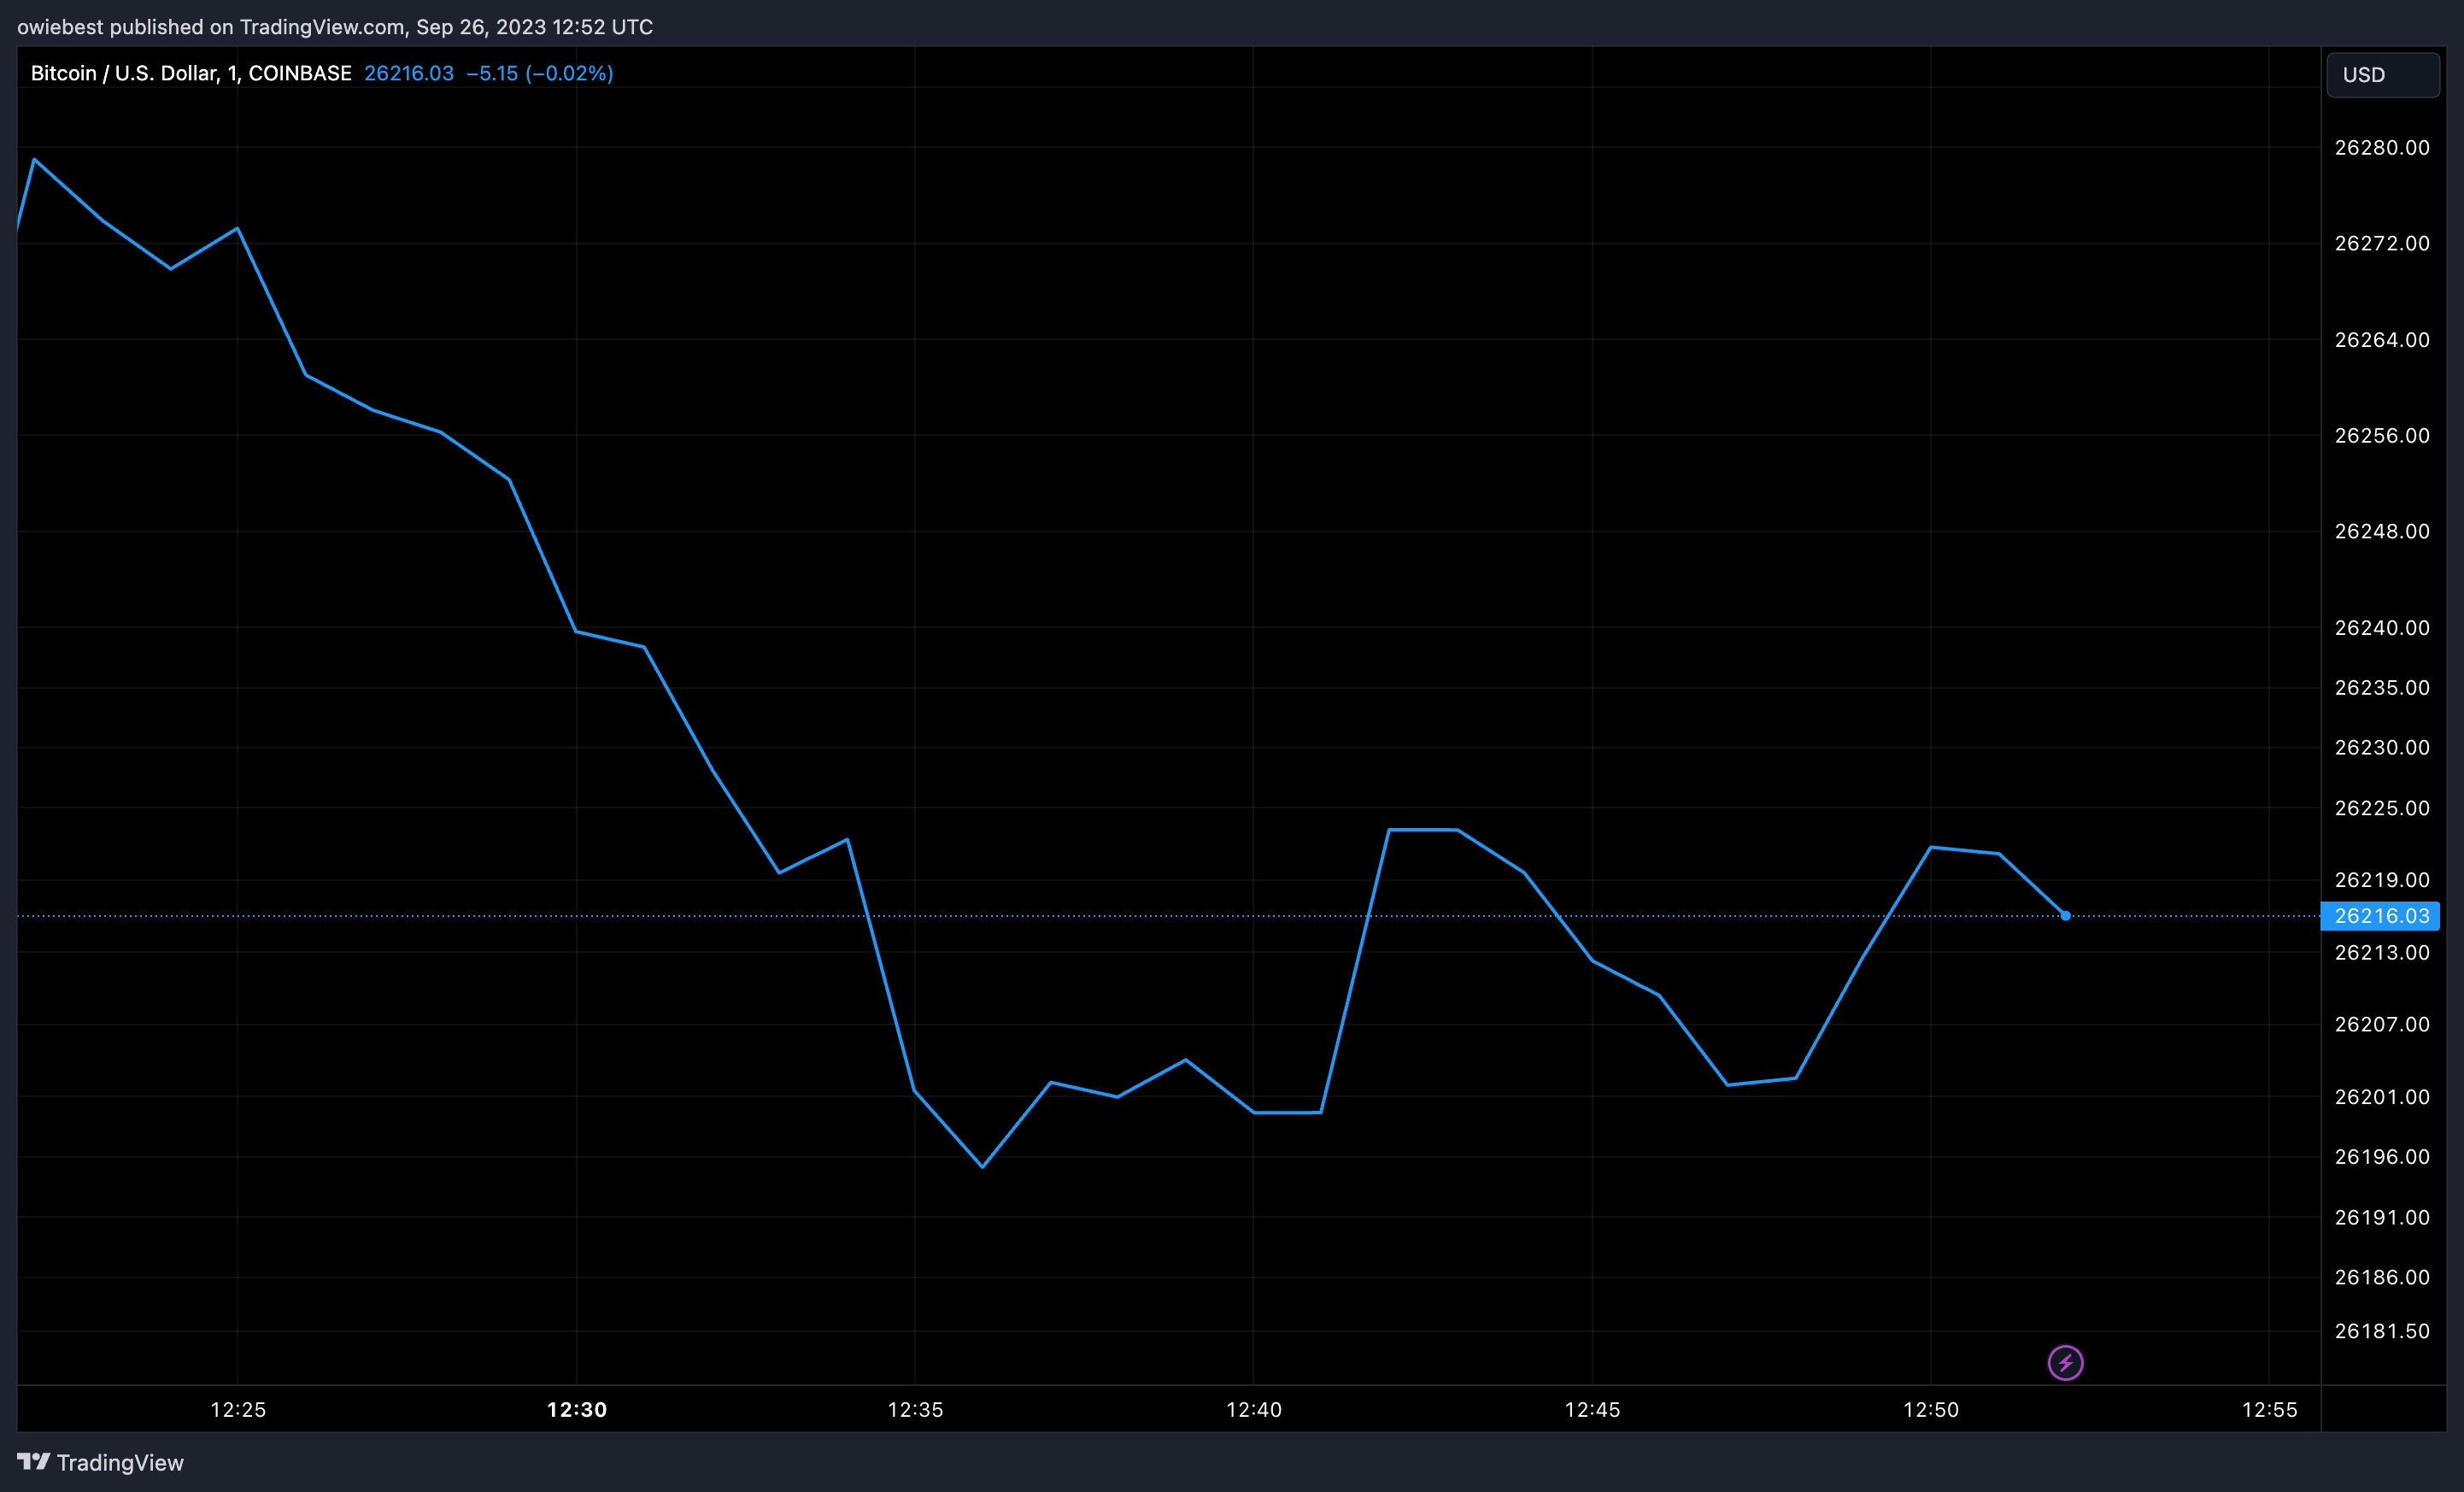Click the owiebest published on TradingView.com header
Viewport: 2464px width, 1492px height.
click(335, 27)
